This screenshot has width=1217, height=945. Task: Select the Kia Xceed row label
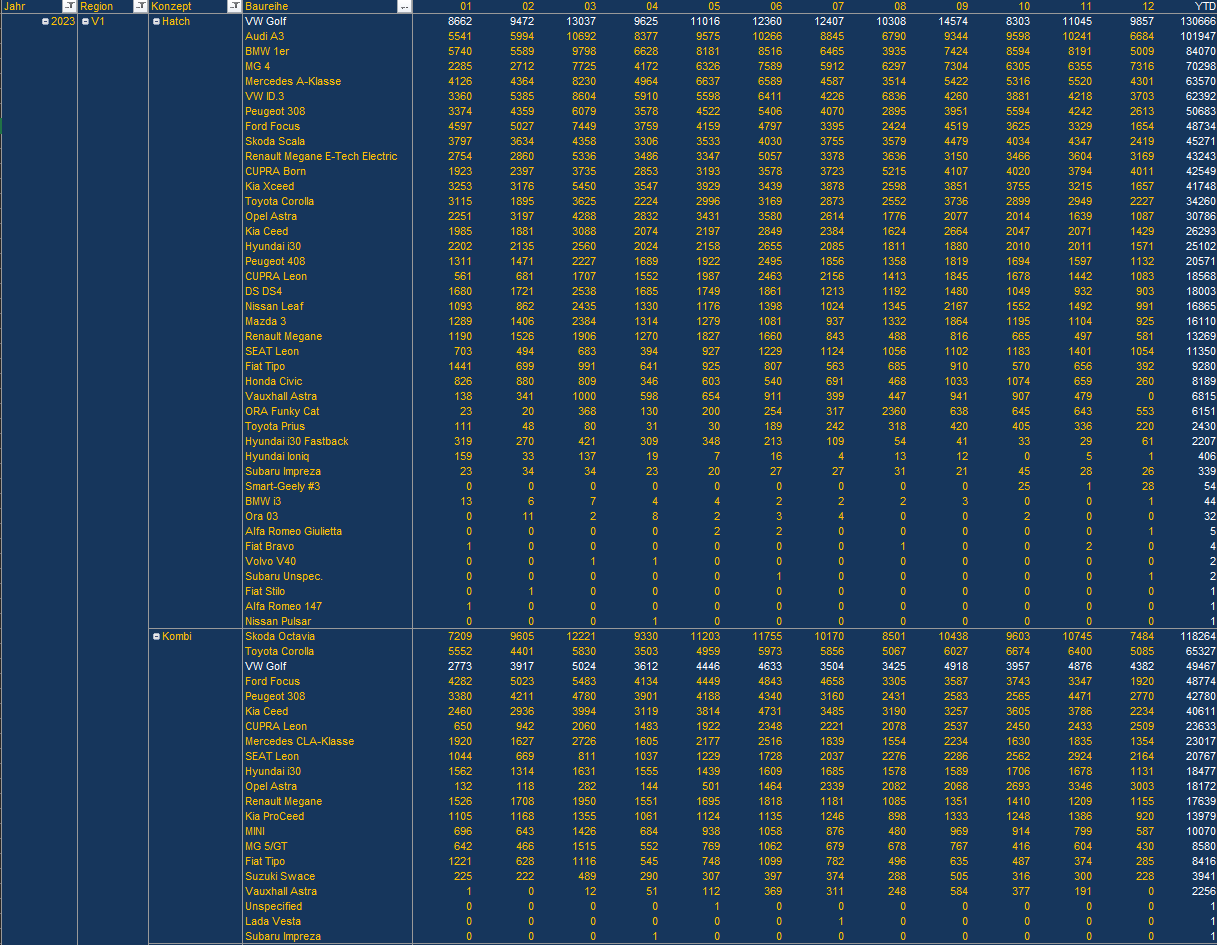click(x=270, y=186)
